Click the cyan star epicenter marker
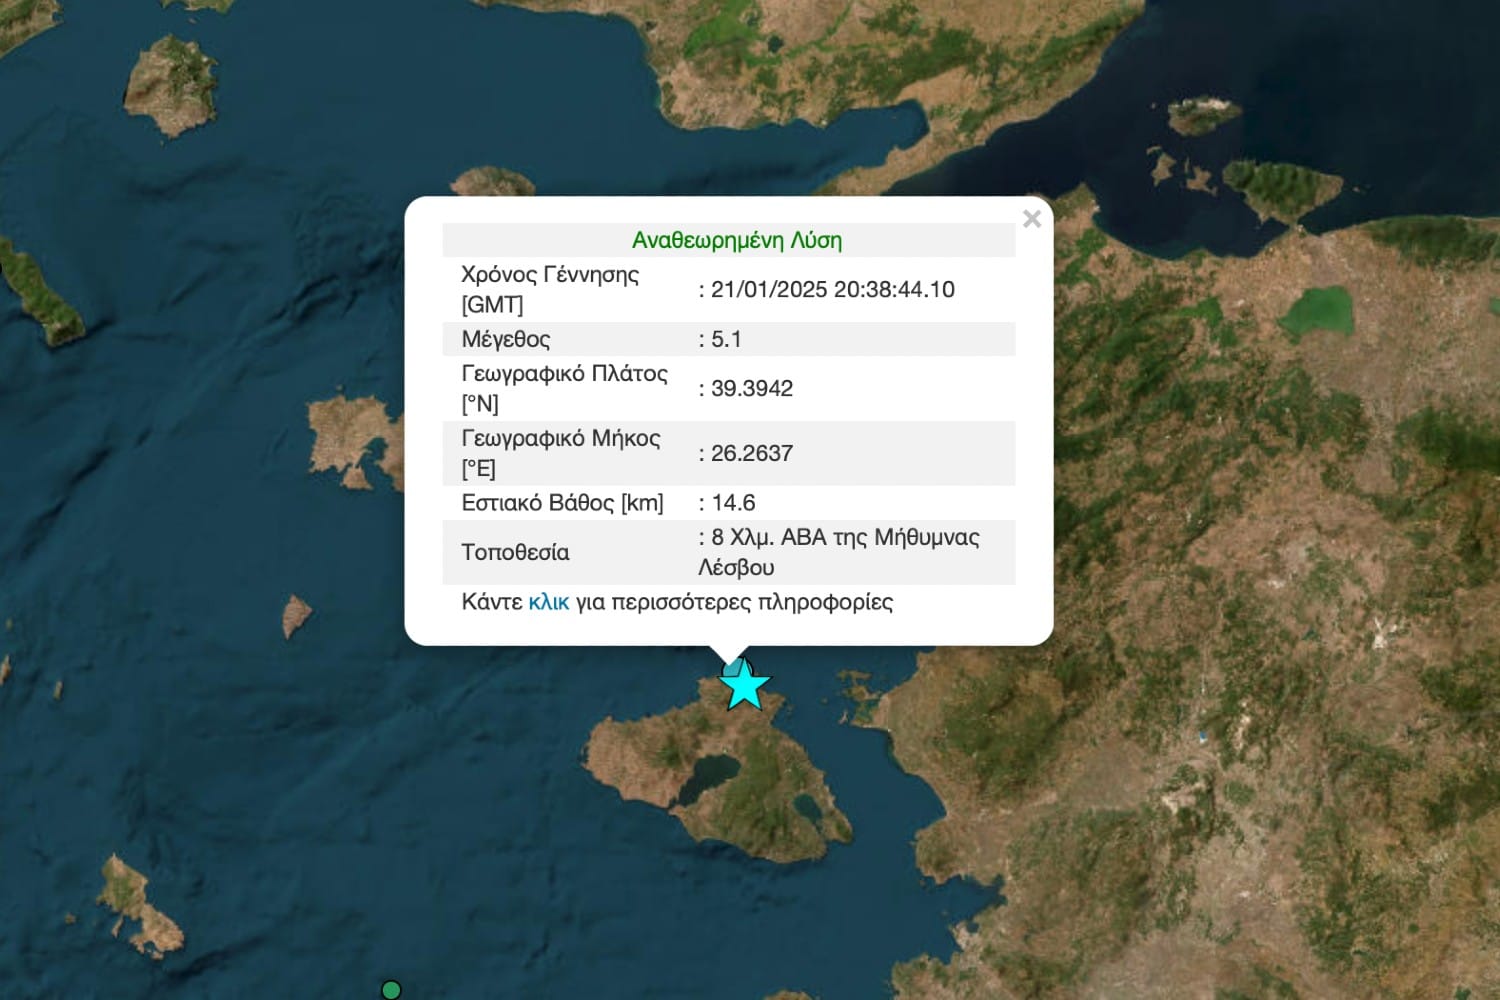The image size is (1500, 1000). point(745,688)
